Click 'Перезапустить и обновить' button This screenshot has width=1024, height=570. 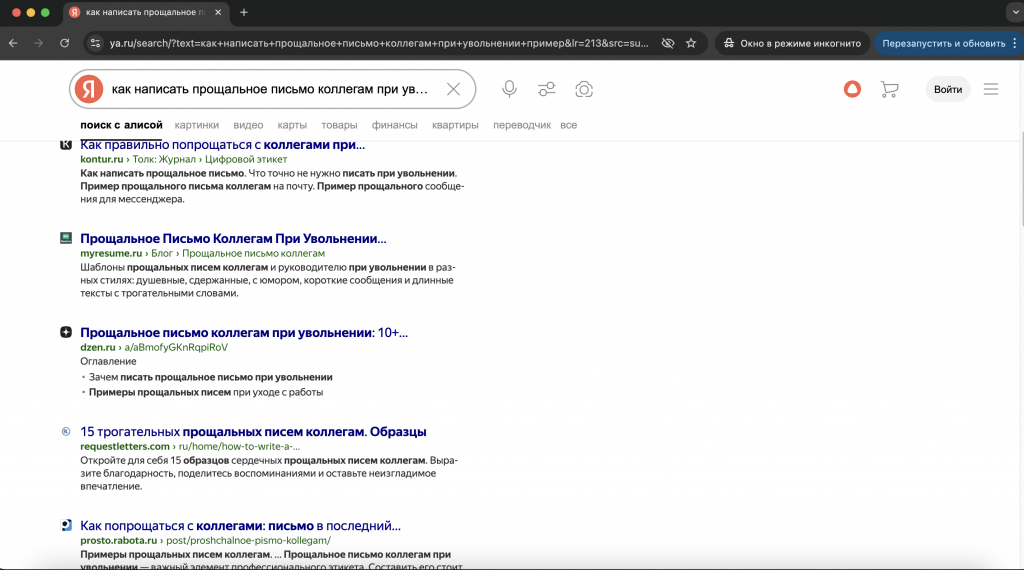click(x=944, y=43)
